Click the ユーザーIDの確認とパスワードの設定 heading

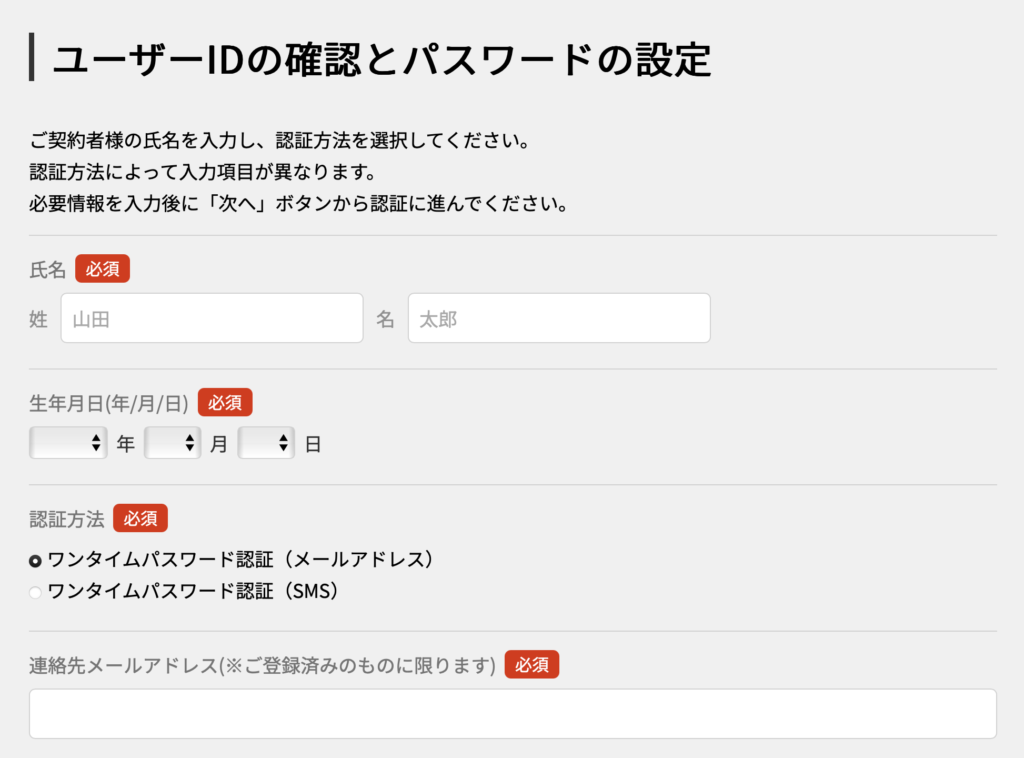(381, 59)
